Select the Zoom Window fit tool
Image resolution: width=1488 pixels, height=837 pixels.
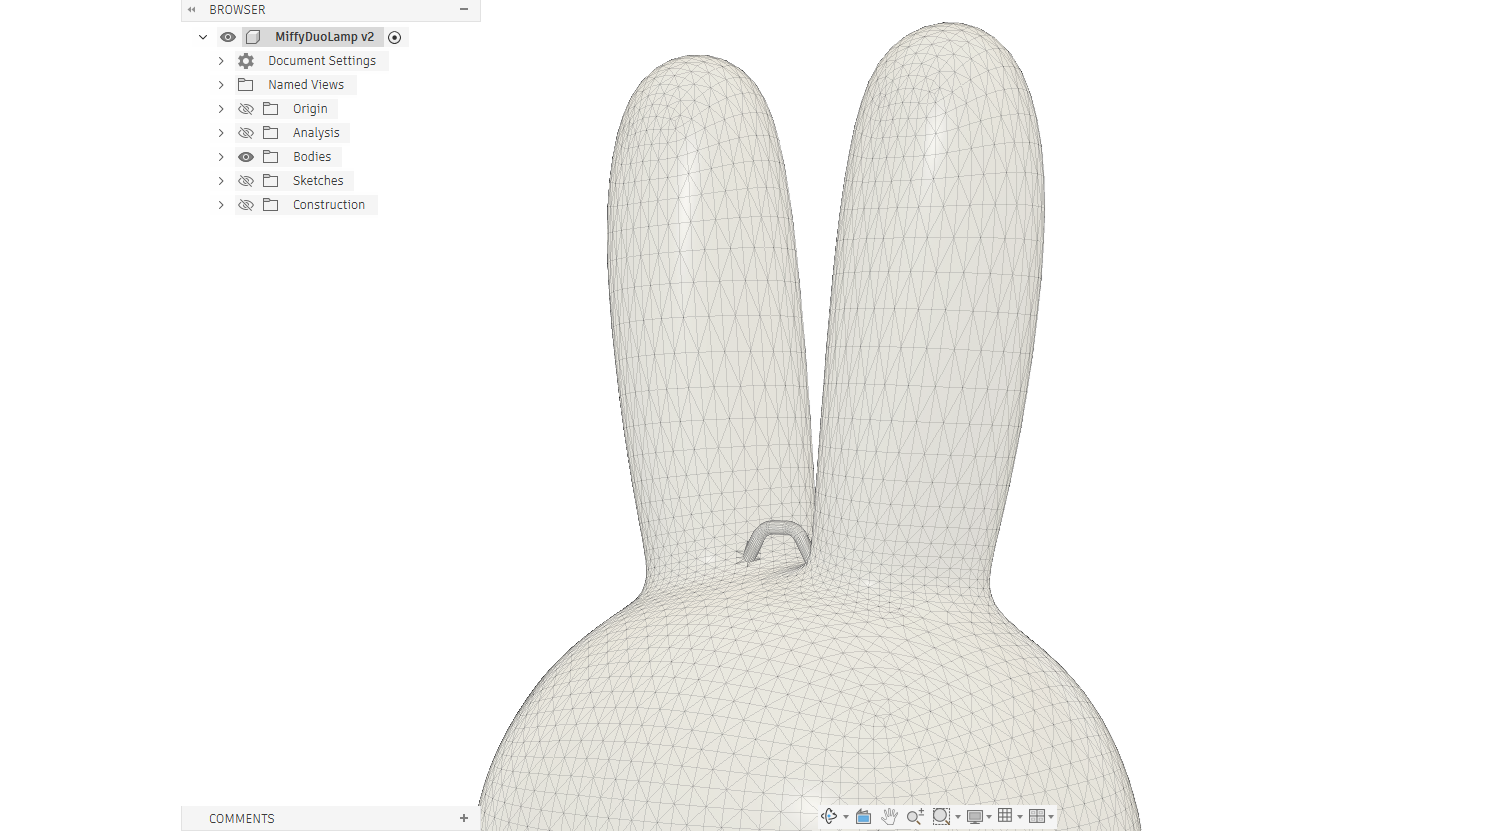pos(941,817)
